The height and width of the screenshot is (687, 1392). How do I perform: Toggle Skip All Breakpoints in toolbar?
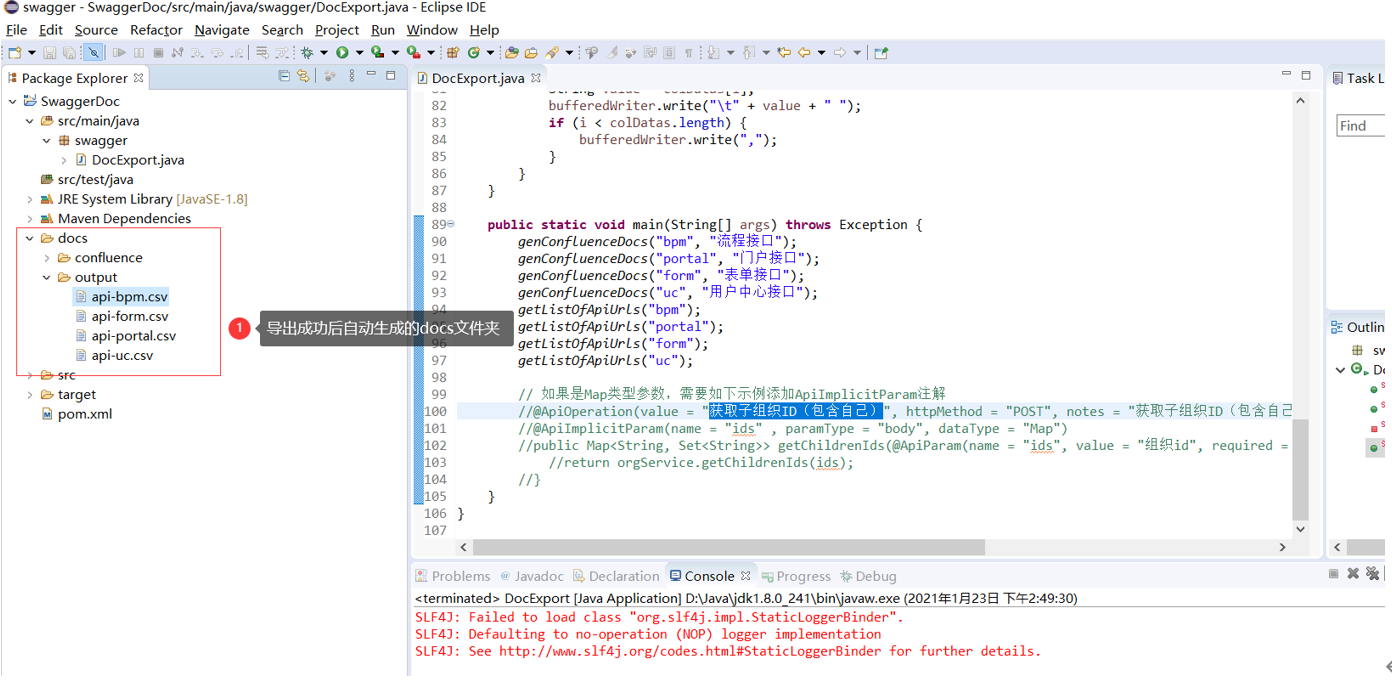(x=93, y=53)
